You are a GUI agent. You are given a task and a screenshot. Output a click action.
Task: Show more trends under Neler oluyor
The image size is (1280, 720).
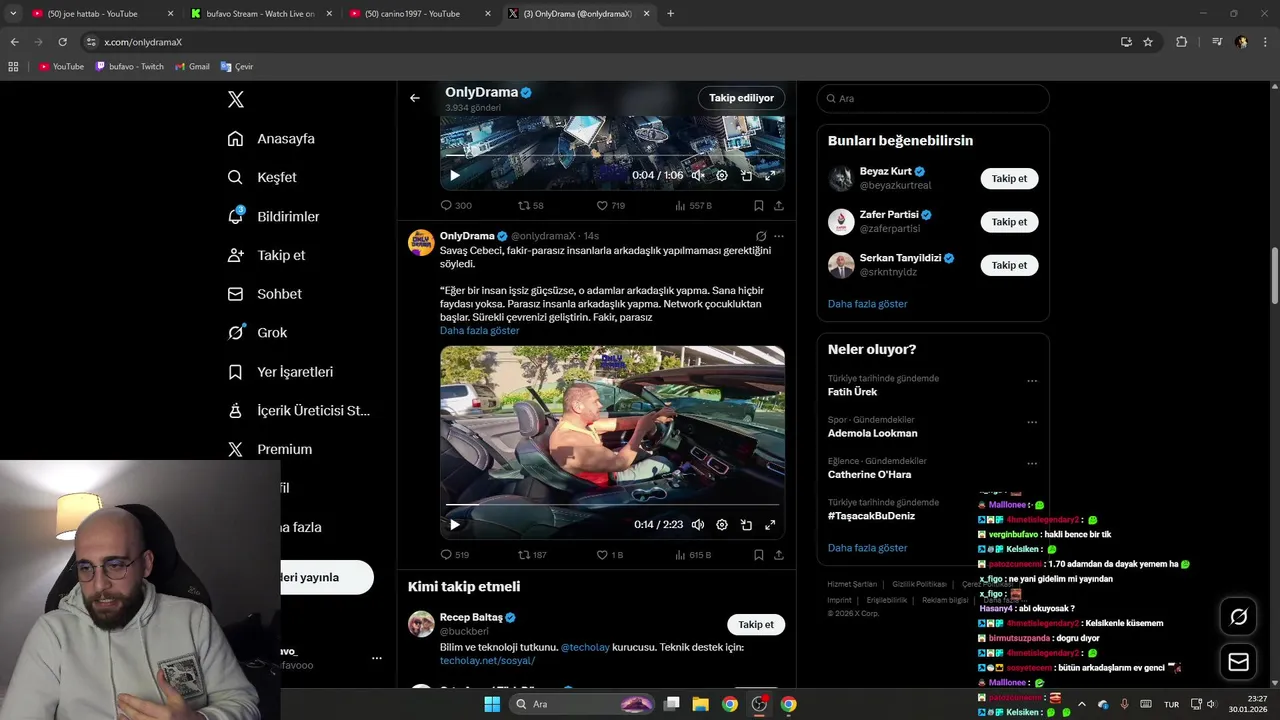[867, 548]
